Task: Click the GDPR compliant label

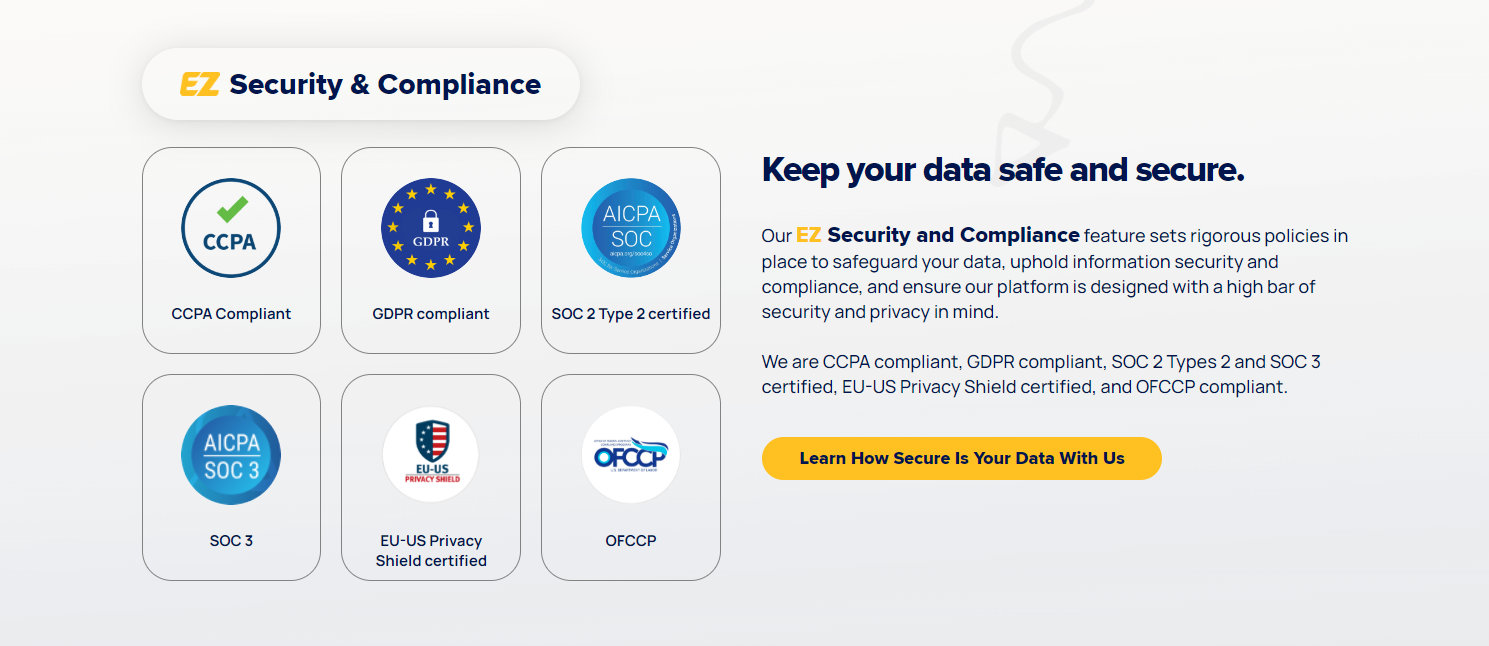Action: click(x=431, y=314)
